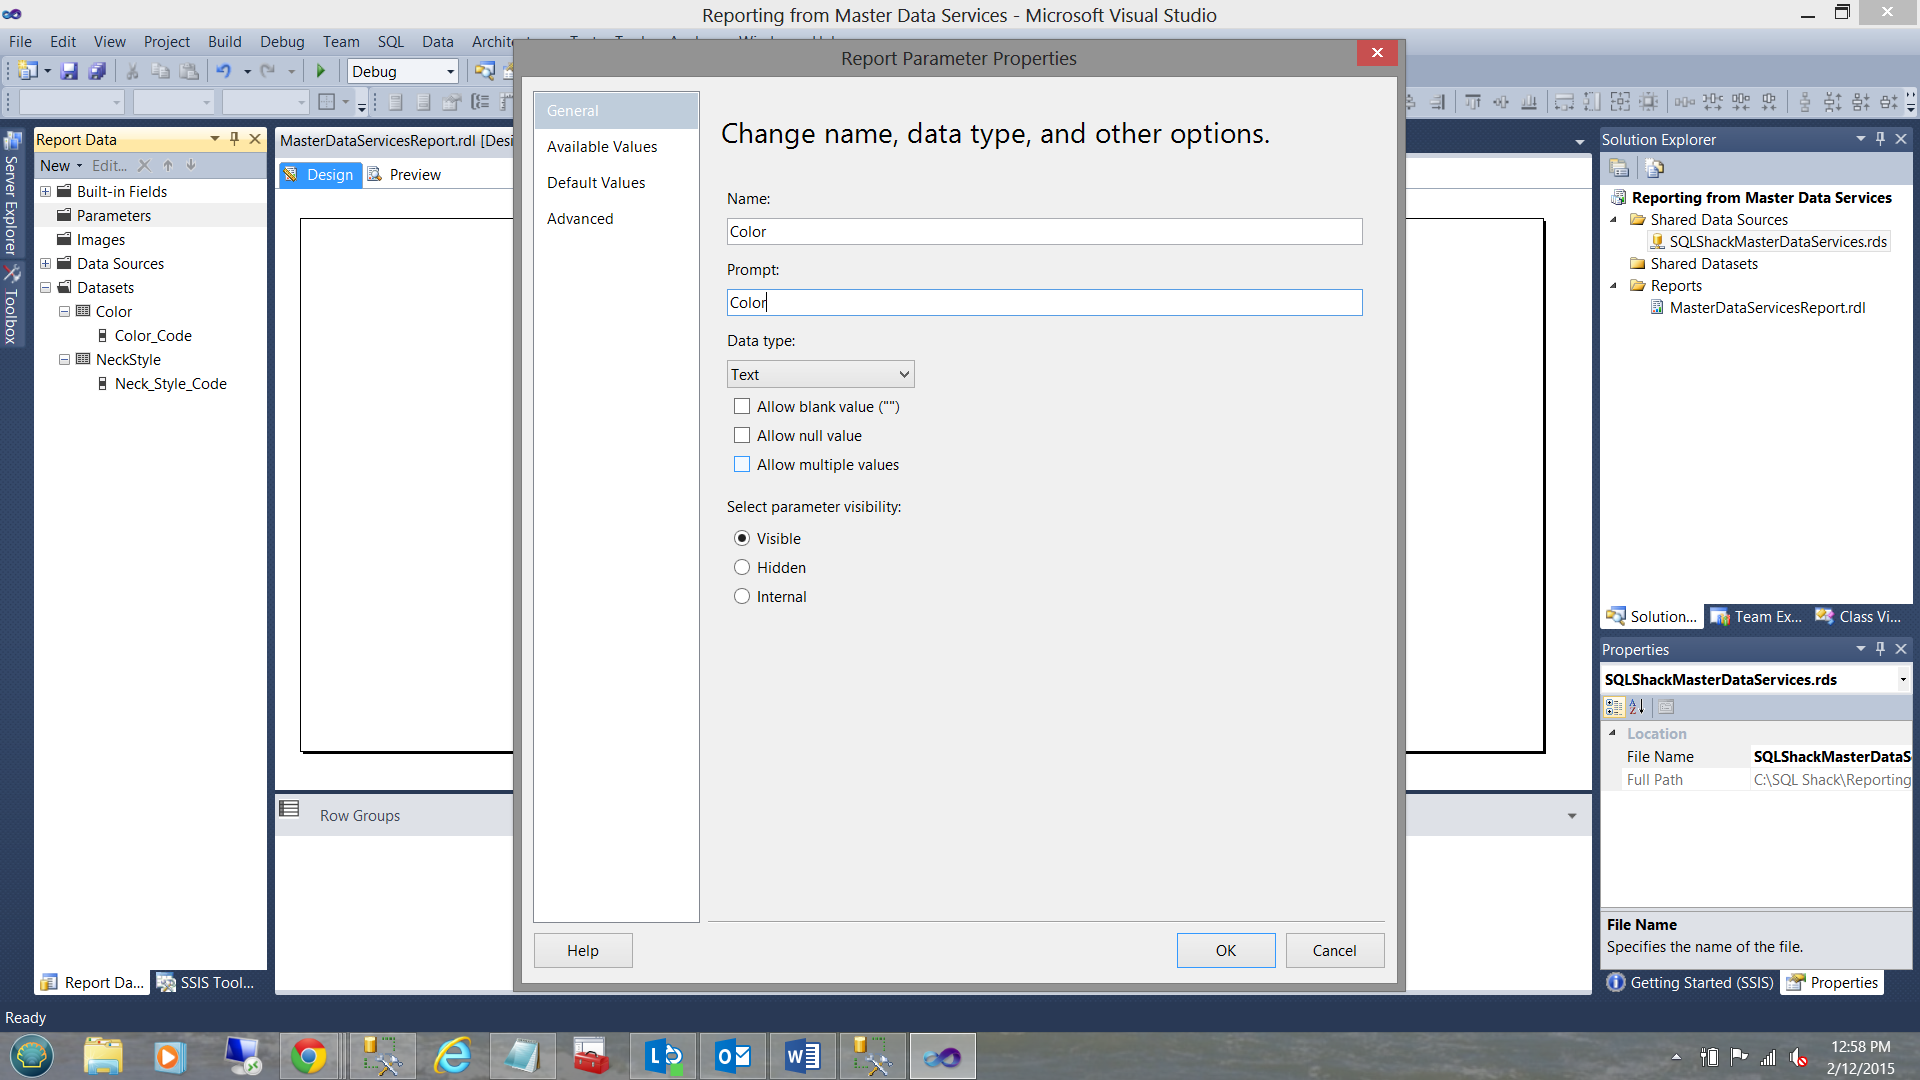Open the Default Values page
1920x1080 pixels.
tap(596, 183)
